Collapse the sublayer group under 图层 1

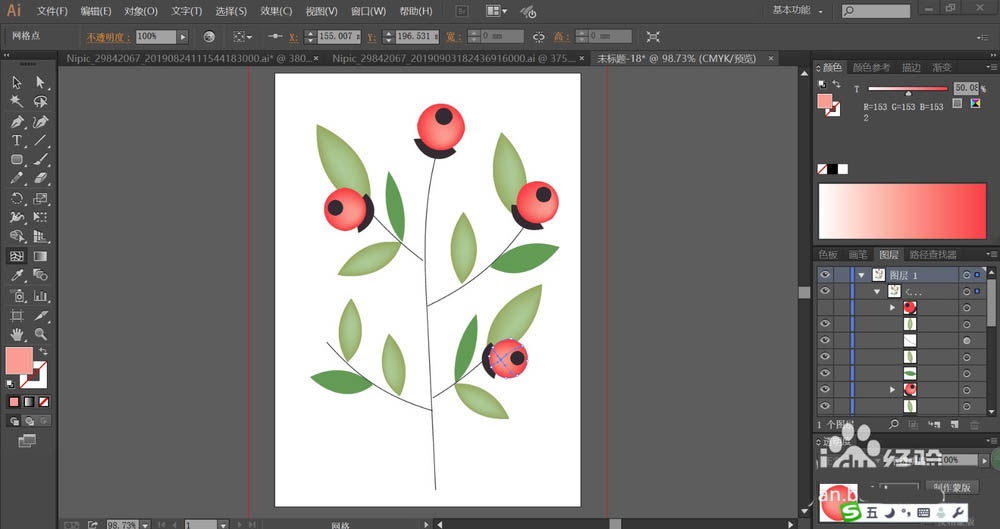point(877,292)
